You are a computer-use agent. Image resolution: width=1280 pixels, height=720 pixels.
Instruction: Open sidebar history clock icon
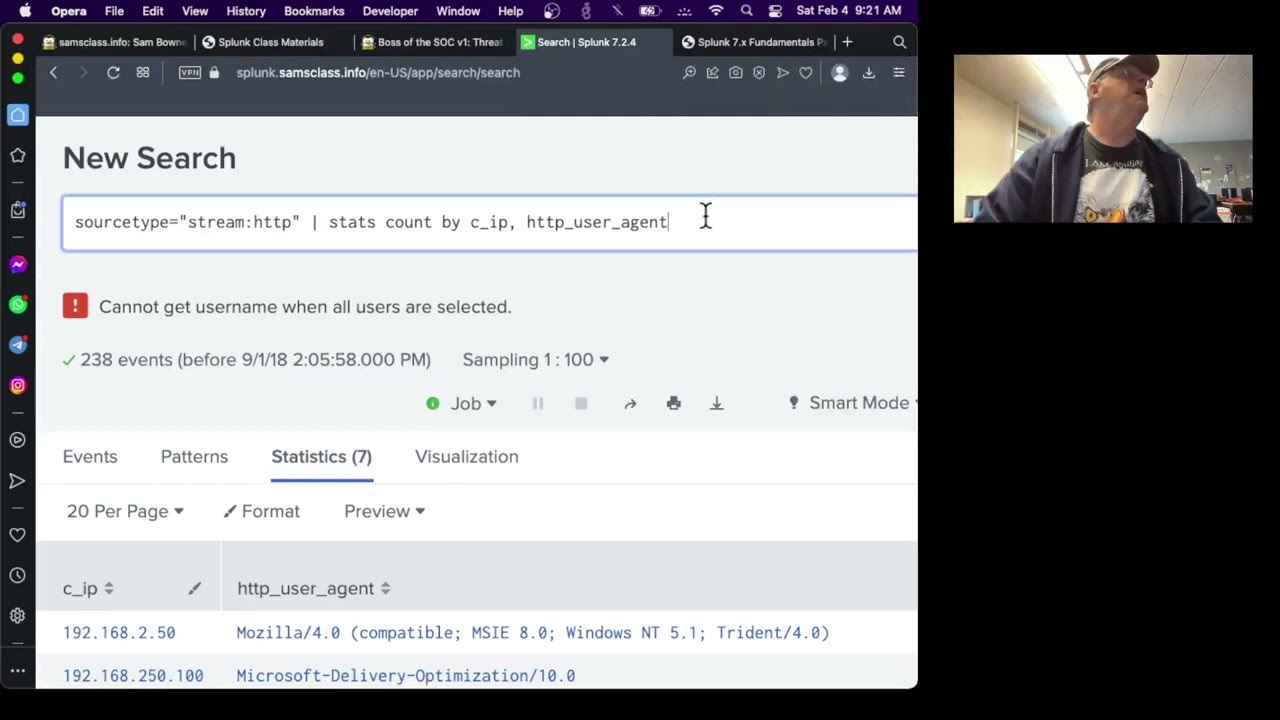18,575
